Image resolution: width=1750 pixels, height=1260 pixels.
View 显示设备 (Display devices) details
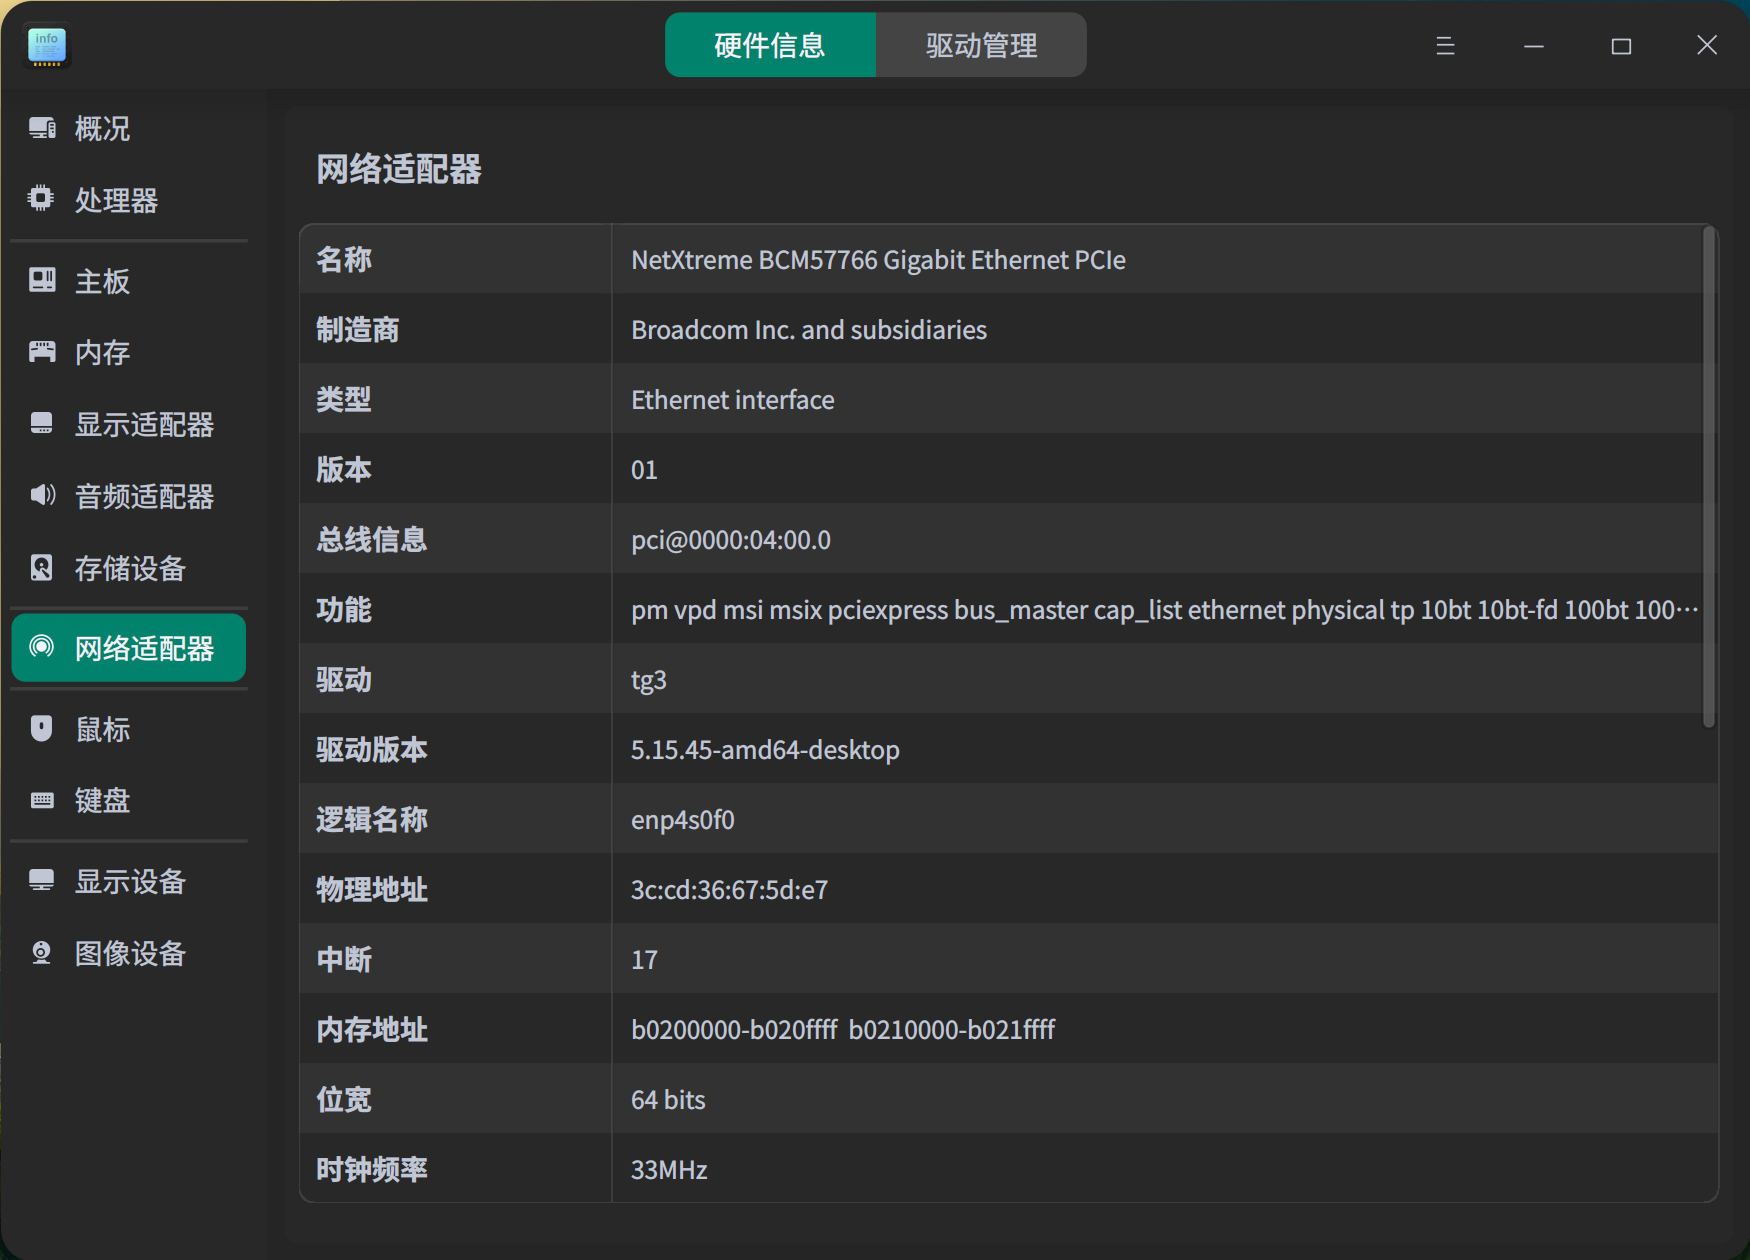point(129,881)
